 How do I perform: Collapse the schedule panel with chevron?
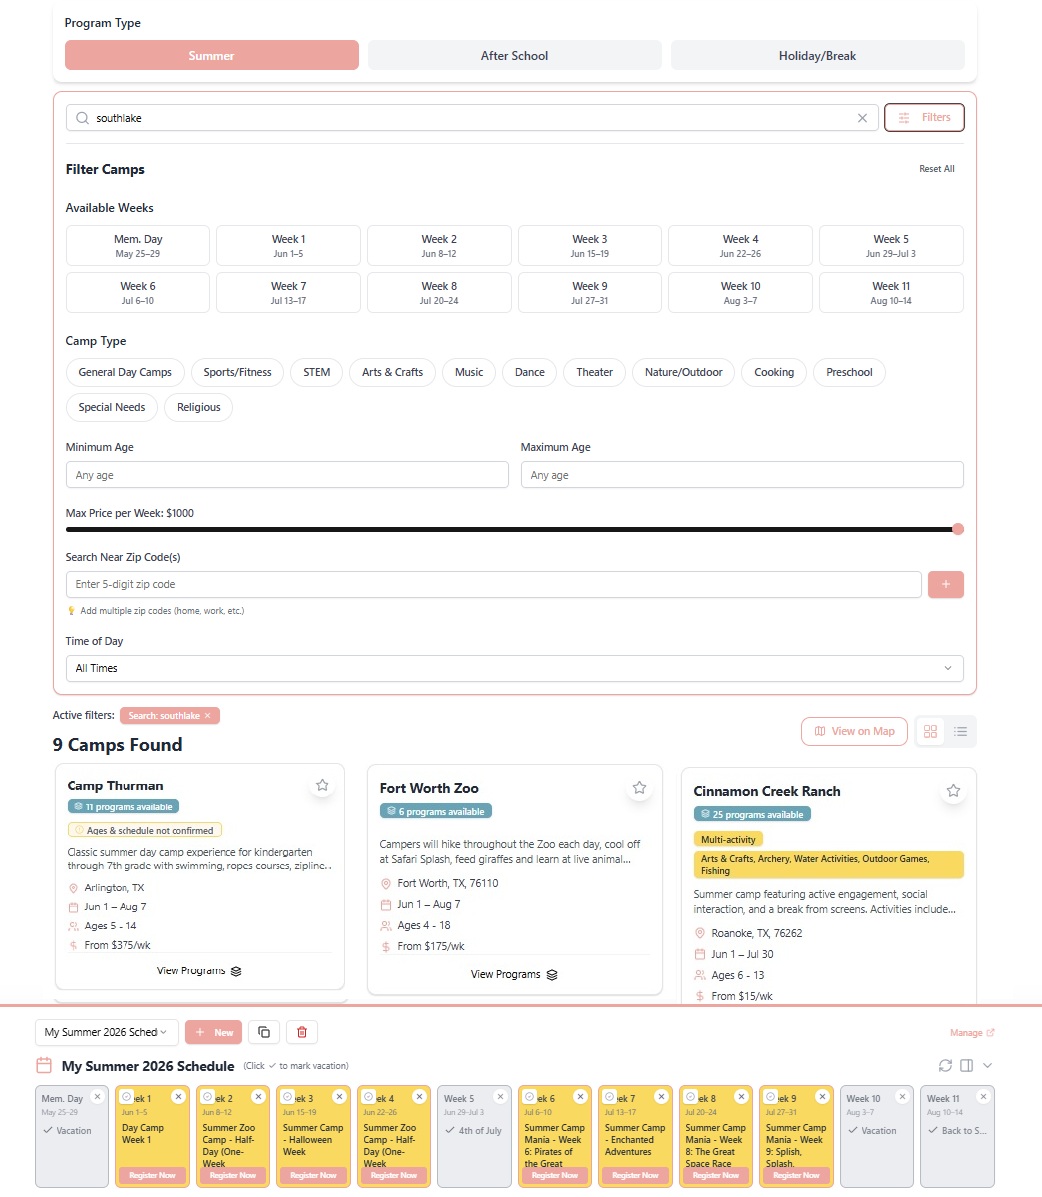coord(987,1065)
